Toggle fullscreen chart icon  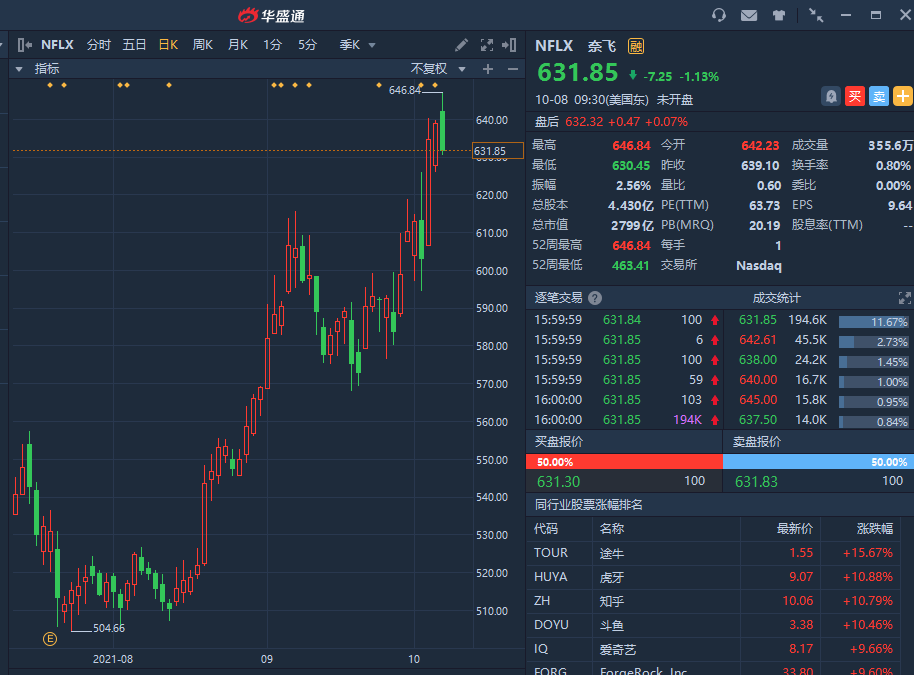(x=487, y=45)
